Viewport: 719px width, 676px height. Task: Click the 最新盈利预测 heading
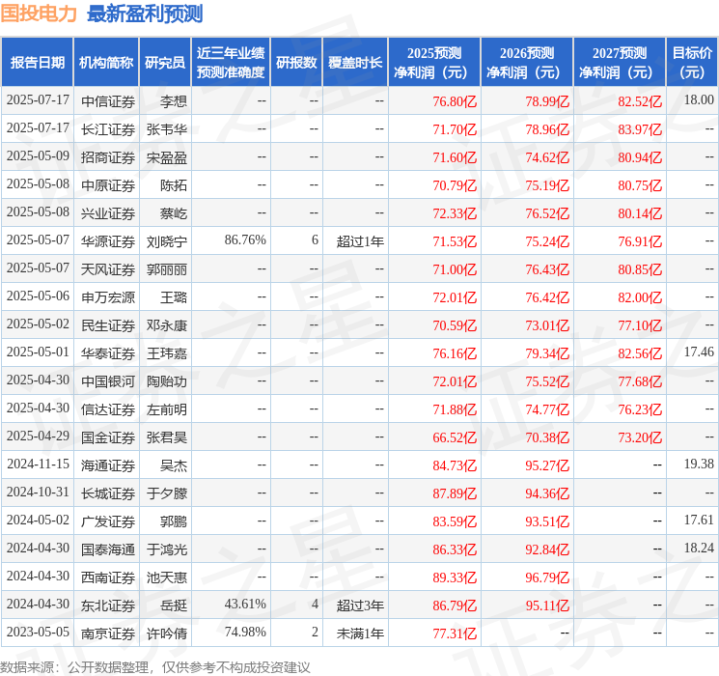click(145, 13)
